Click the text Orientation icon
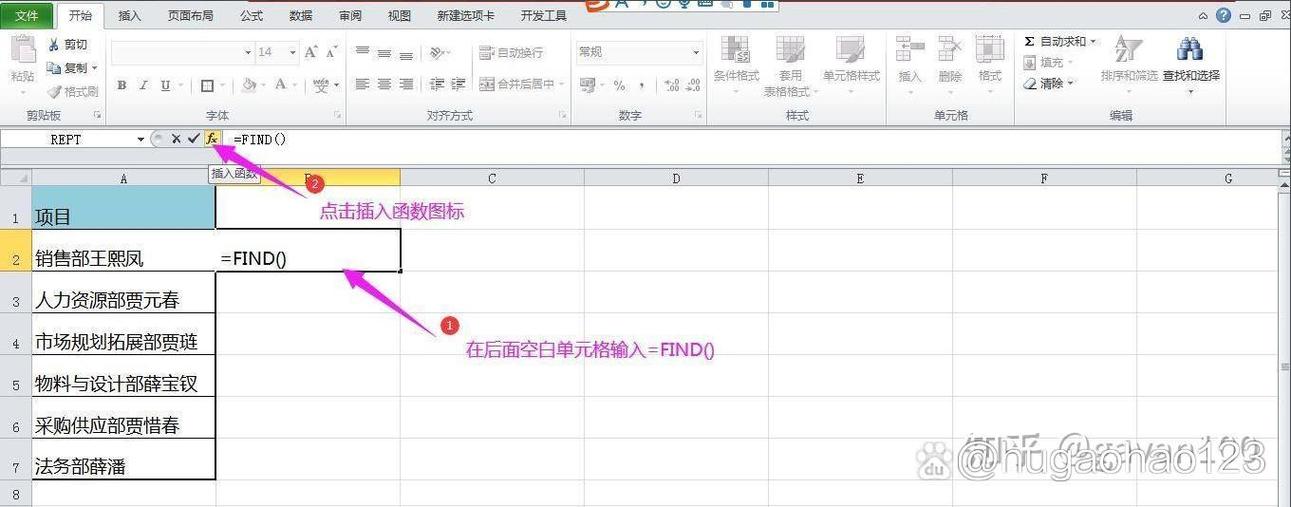 [x=437, y=52]
